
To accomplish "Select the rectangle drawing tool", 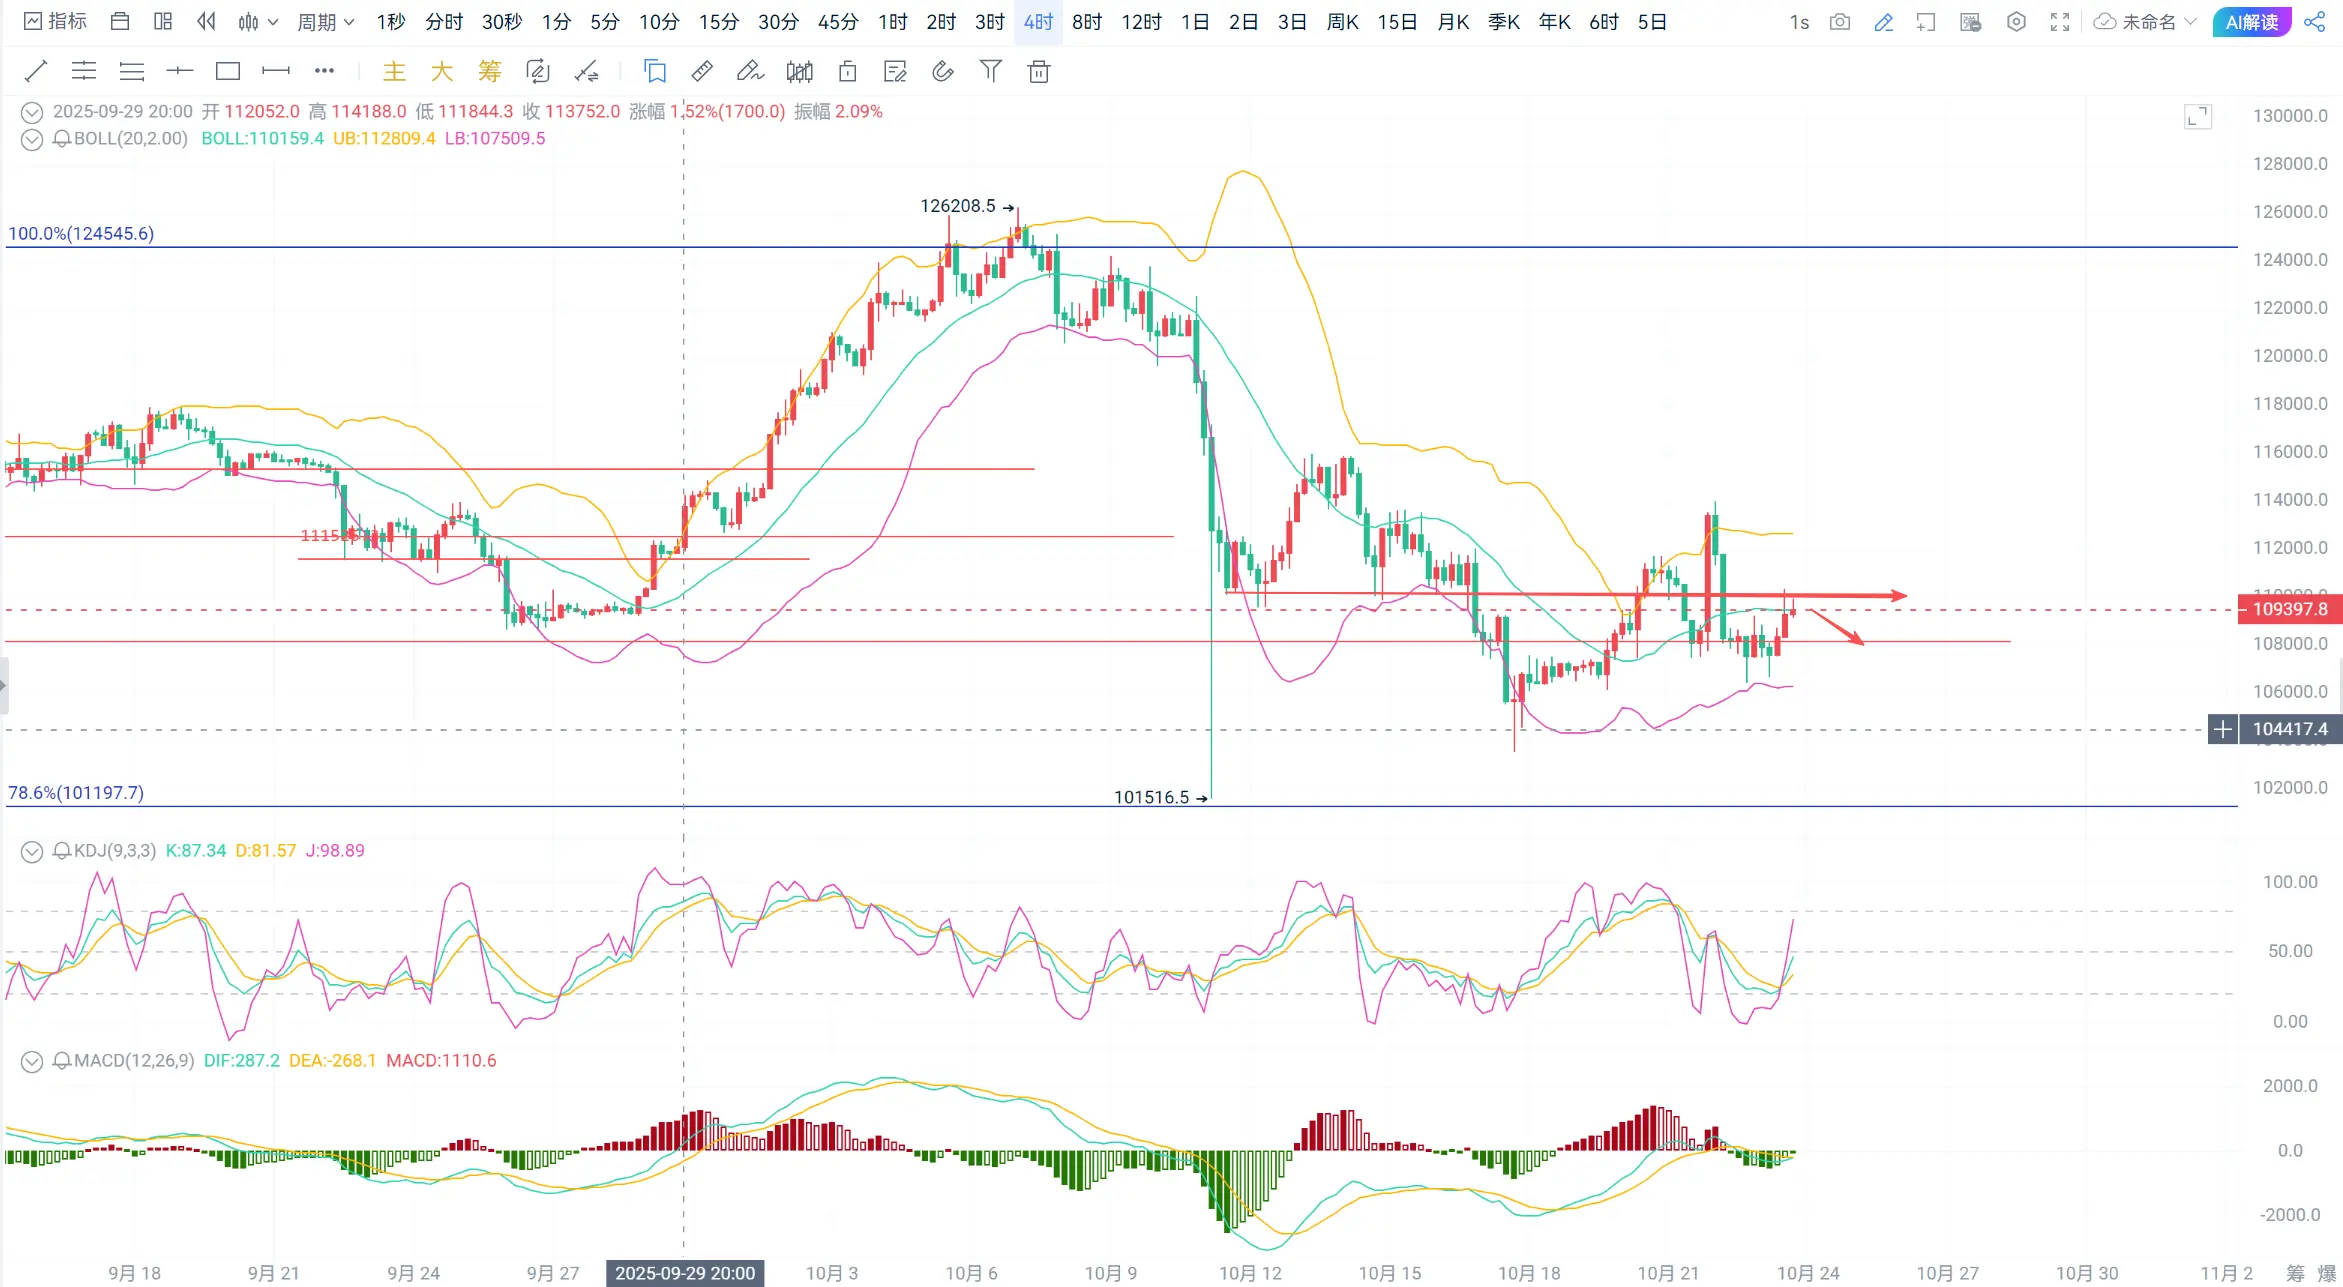I will 228,71.
